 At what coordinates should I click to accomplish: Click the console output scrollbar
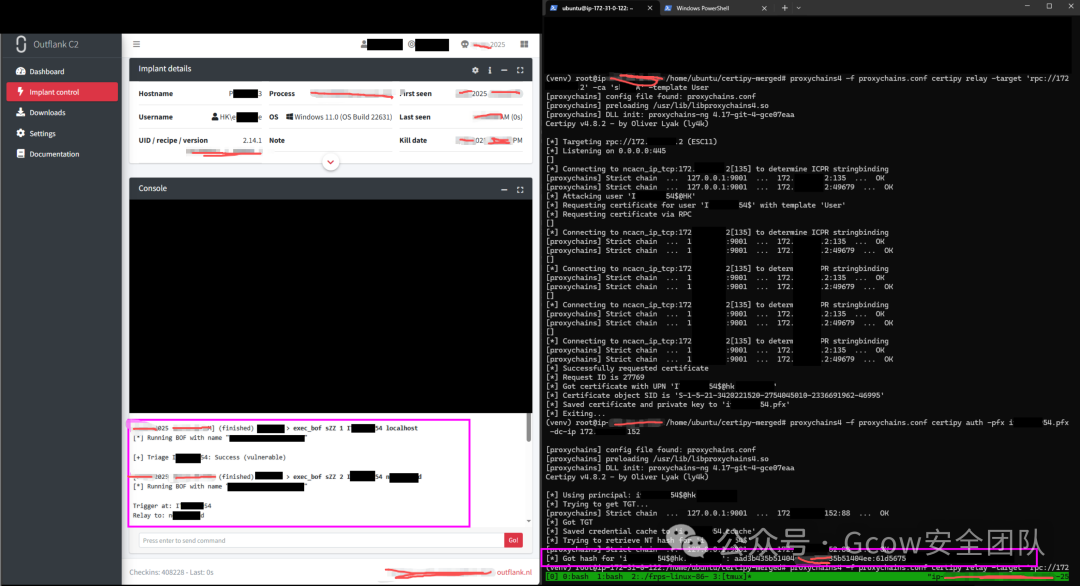[528, 428]
